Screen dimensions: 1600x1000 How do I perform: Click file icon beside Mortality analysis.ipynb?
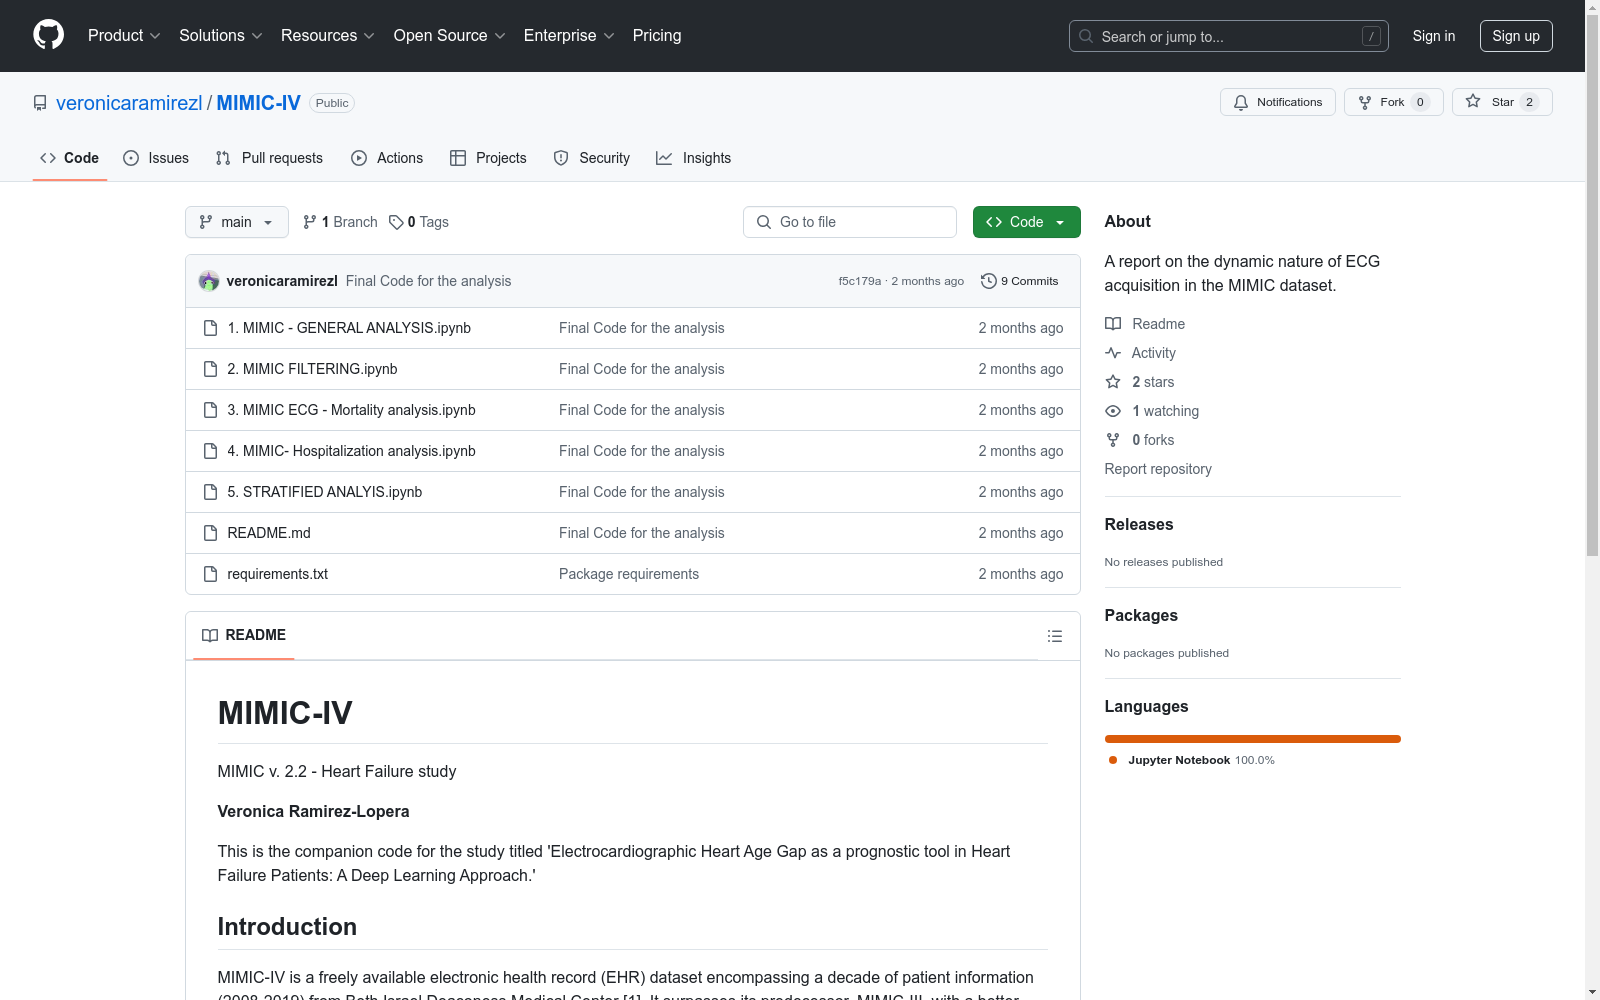coord(210,410)
